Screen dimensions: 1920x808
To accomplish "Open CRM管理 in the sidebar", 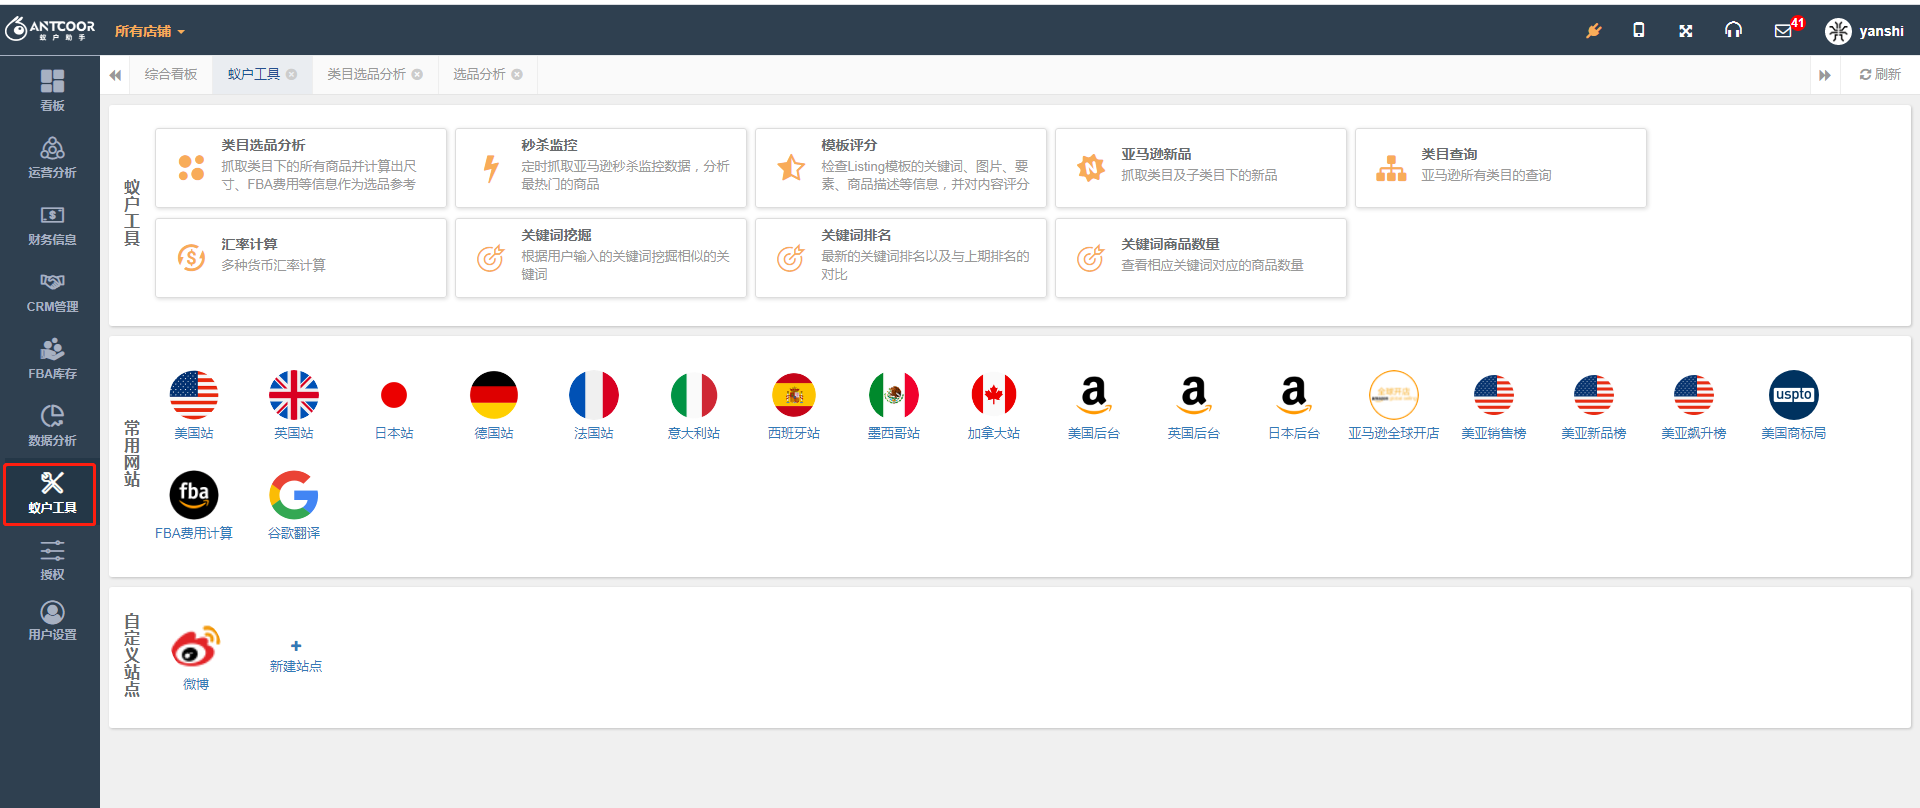I will pyautogui.click(x=52, y=291).
